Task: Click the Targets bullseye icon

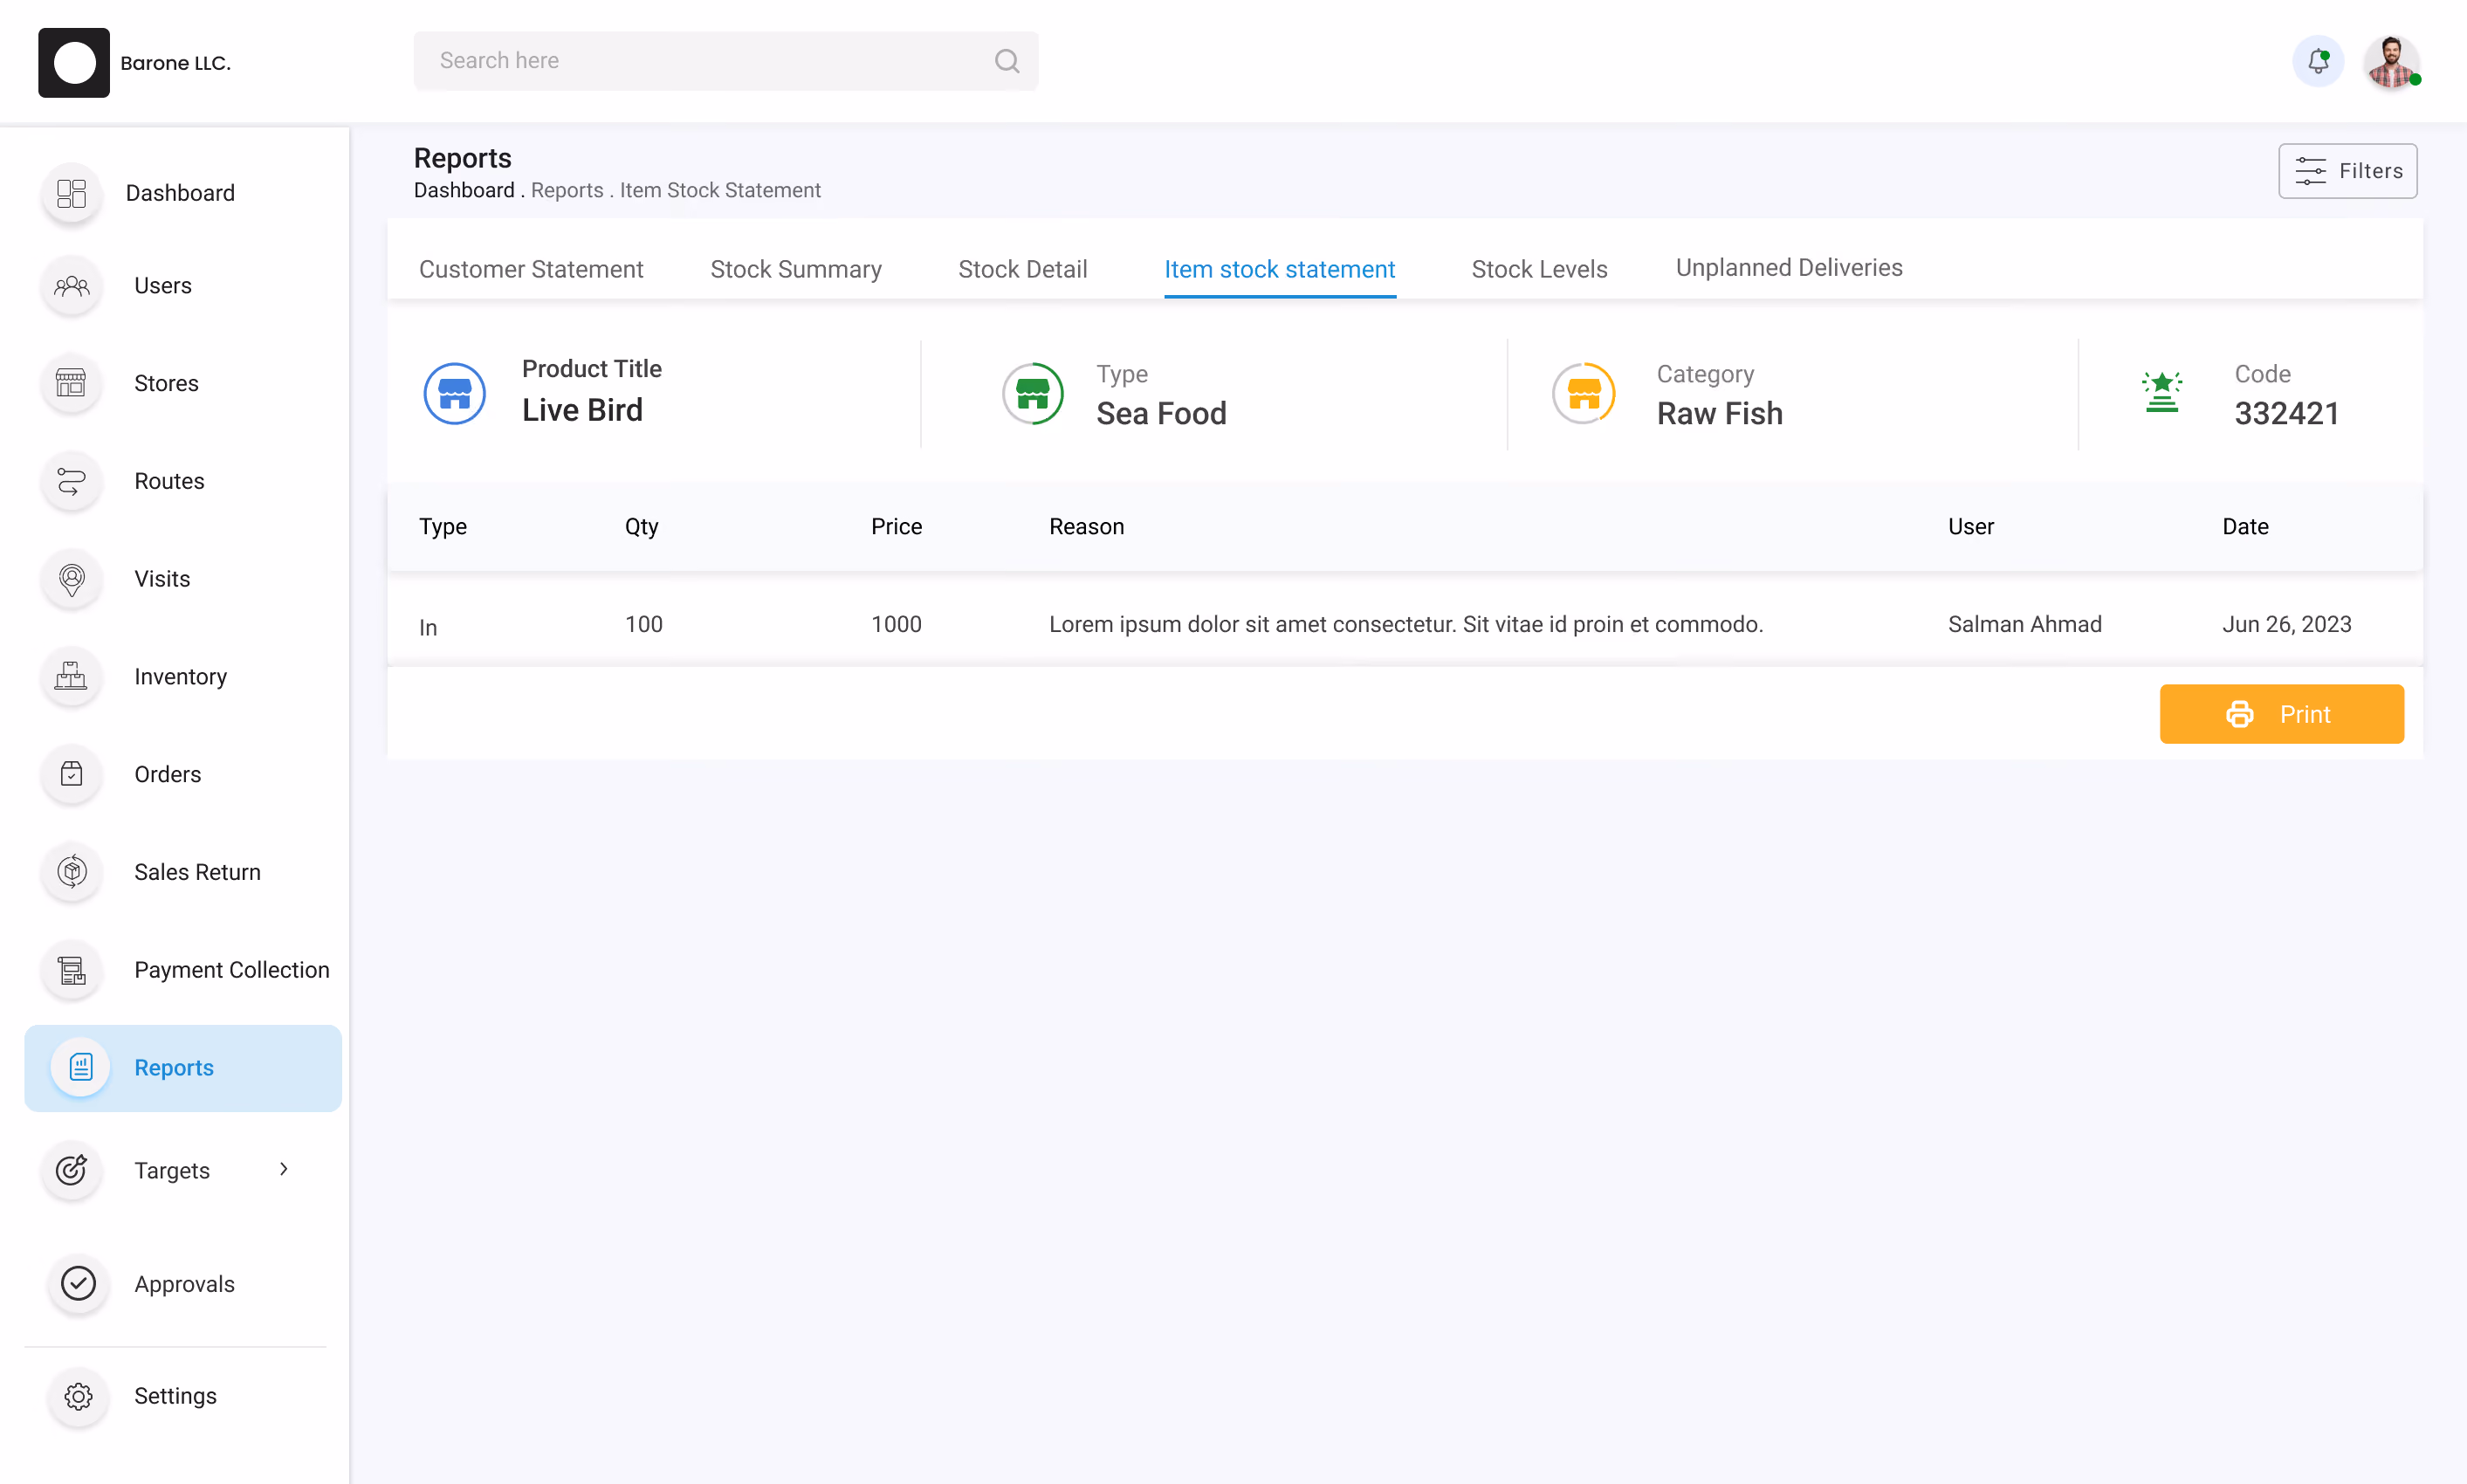Action: tap(72, 1170)
